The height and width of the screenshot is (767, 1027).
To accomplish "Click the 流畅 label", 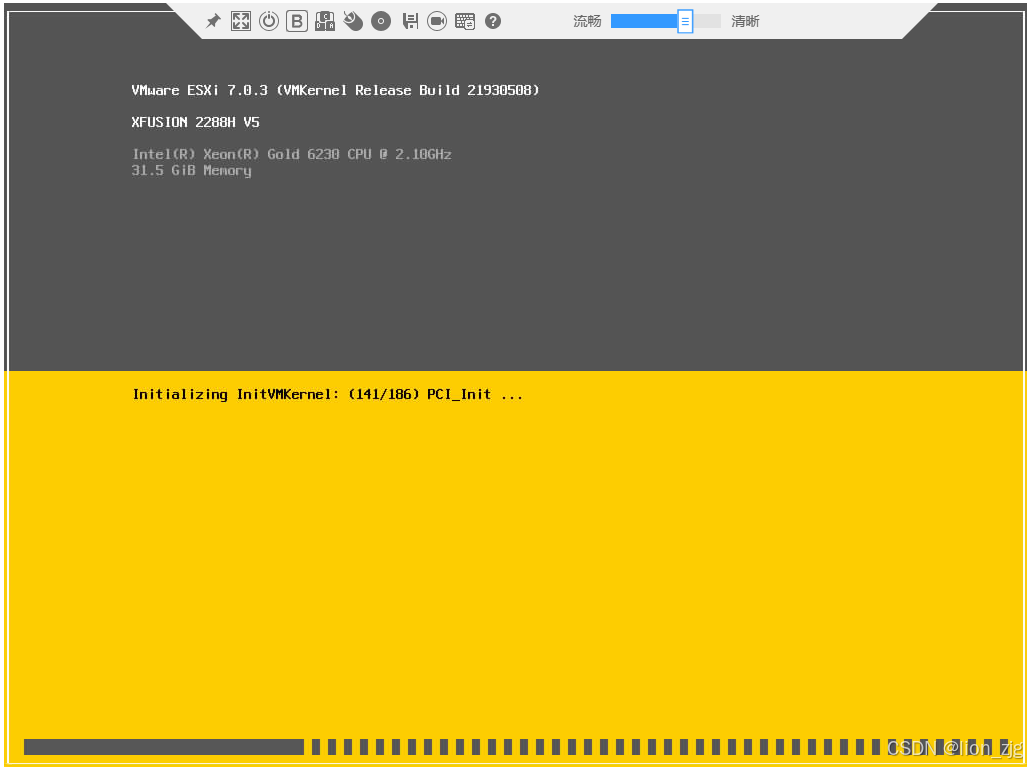I will tap(587, 21).
